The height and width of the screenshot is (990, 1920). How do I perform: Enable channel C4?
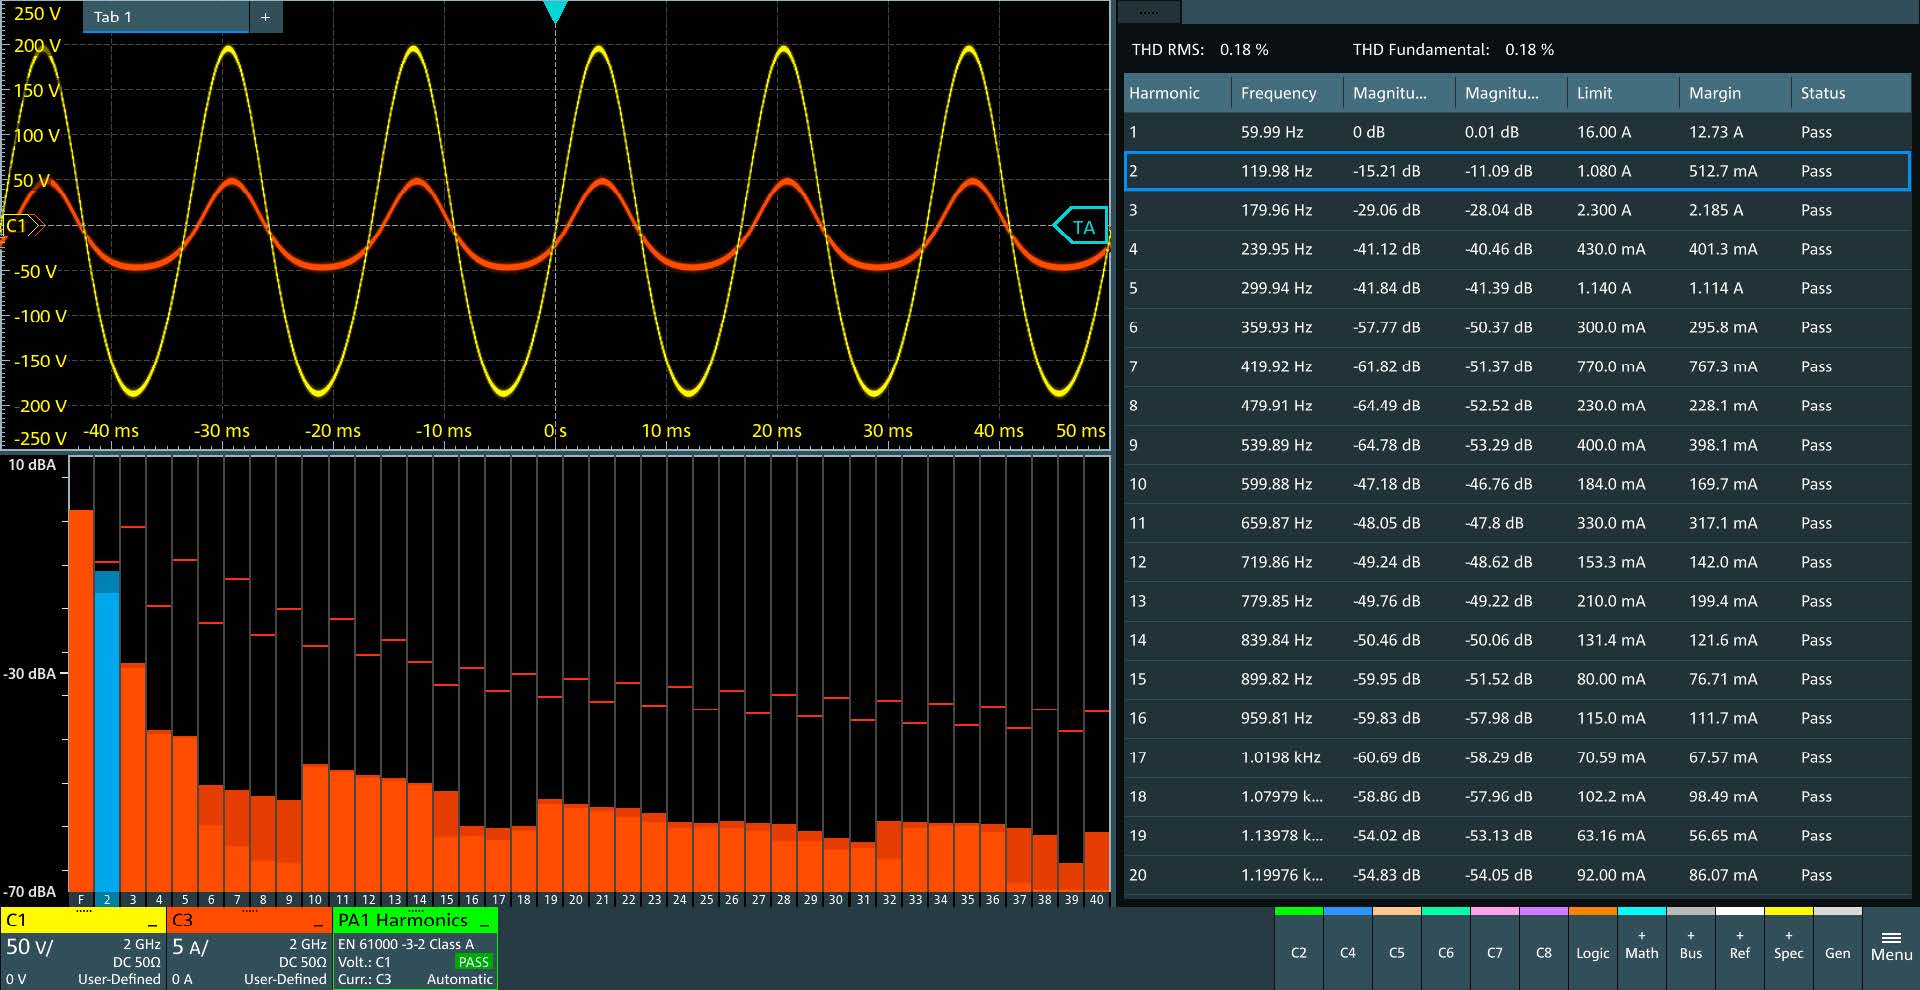pos(1347,952)
